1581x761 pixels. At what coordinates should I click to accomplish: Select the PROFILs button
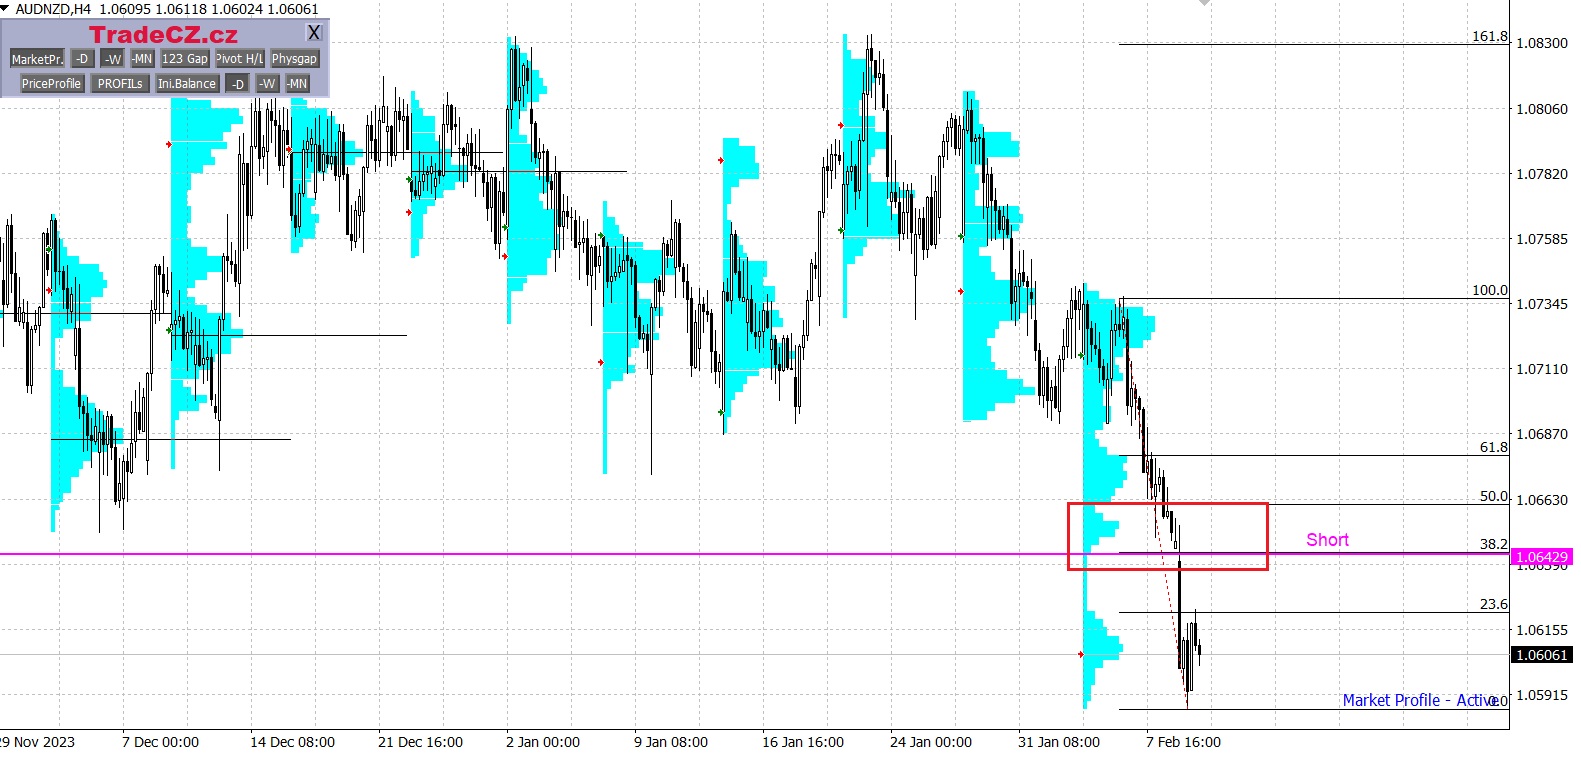click(x=120, y=84)
